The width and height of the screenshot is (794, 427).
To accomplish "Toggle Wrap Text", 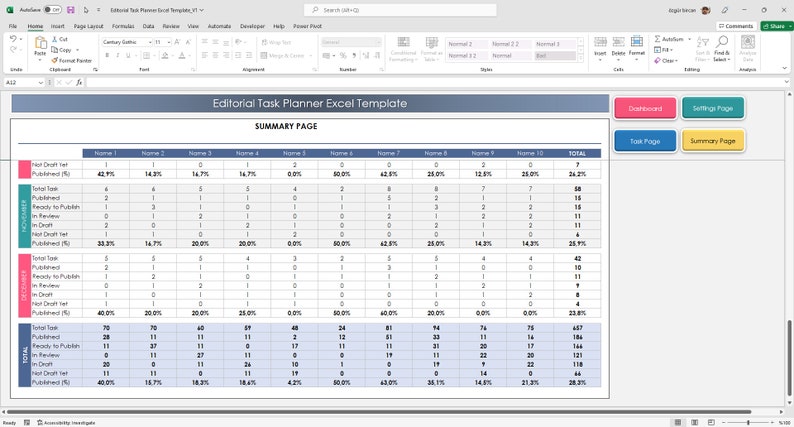I will (276, 43).
